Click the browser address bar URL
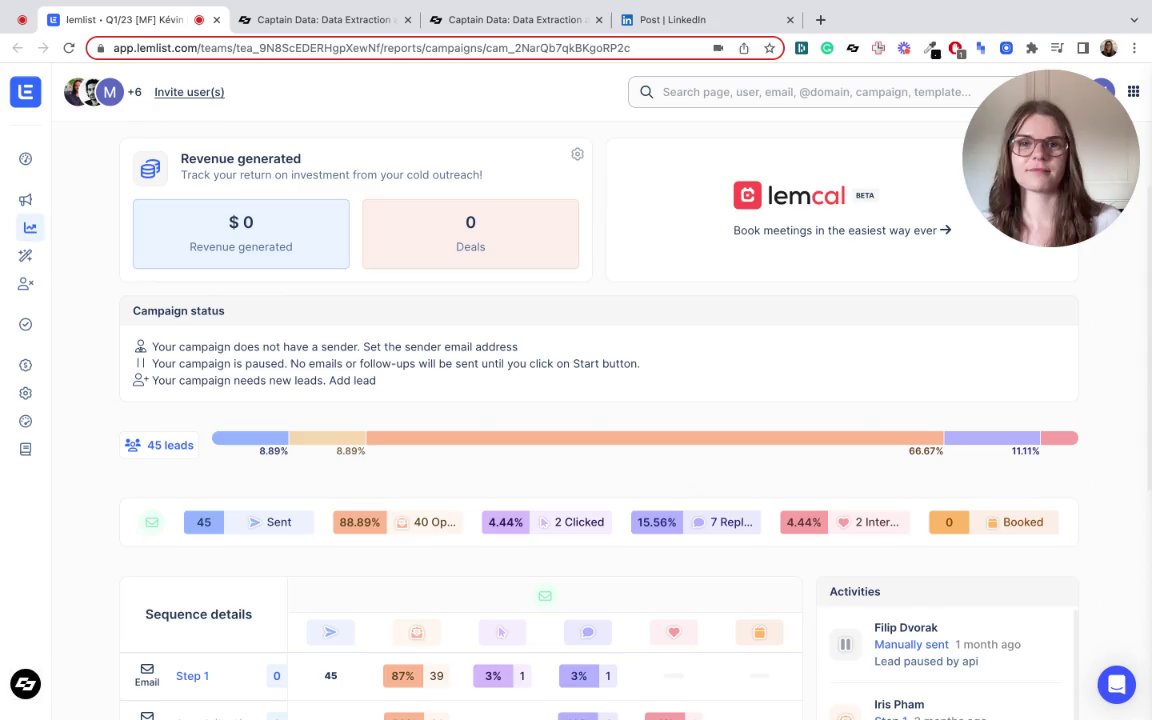This screenshot has width=1152, height=720. [371, 48]
